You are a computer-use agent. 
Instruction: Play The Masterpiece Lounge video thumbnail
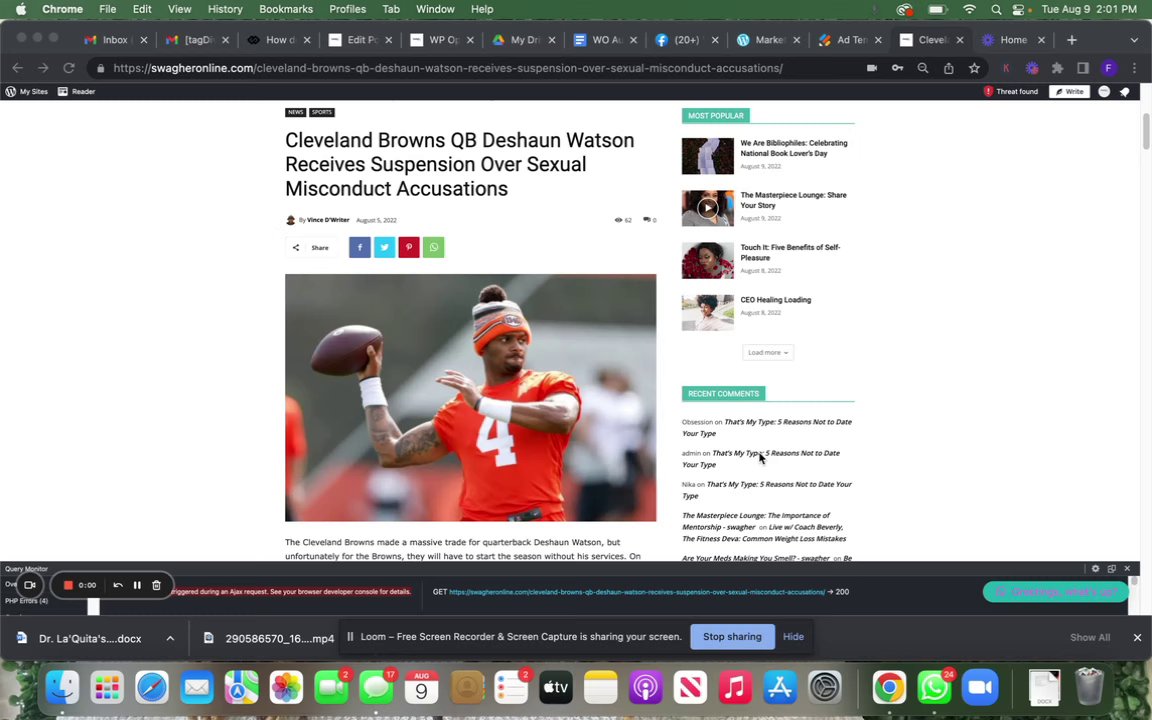[708, 208]
